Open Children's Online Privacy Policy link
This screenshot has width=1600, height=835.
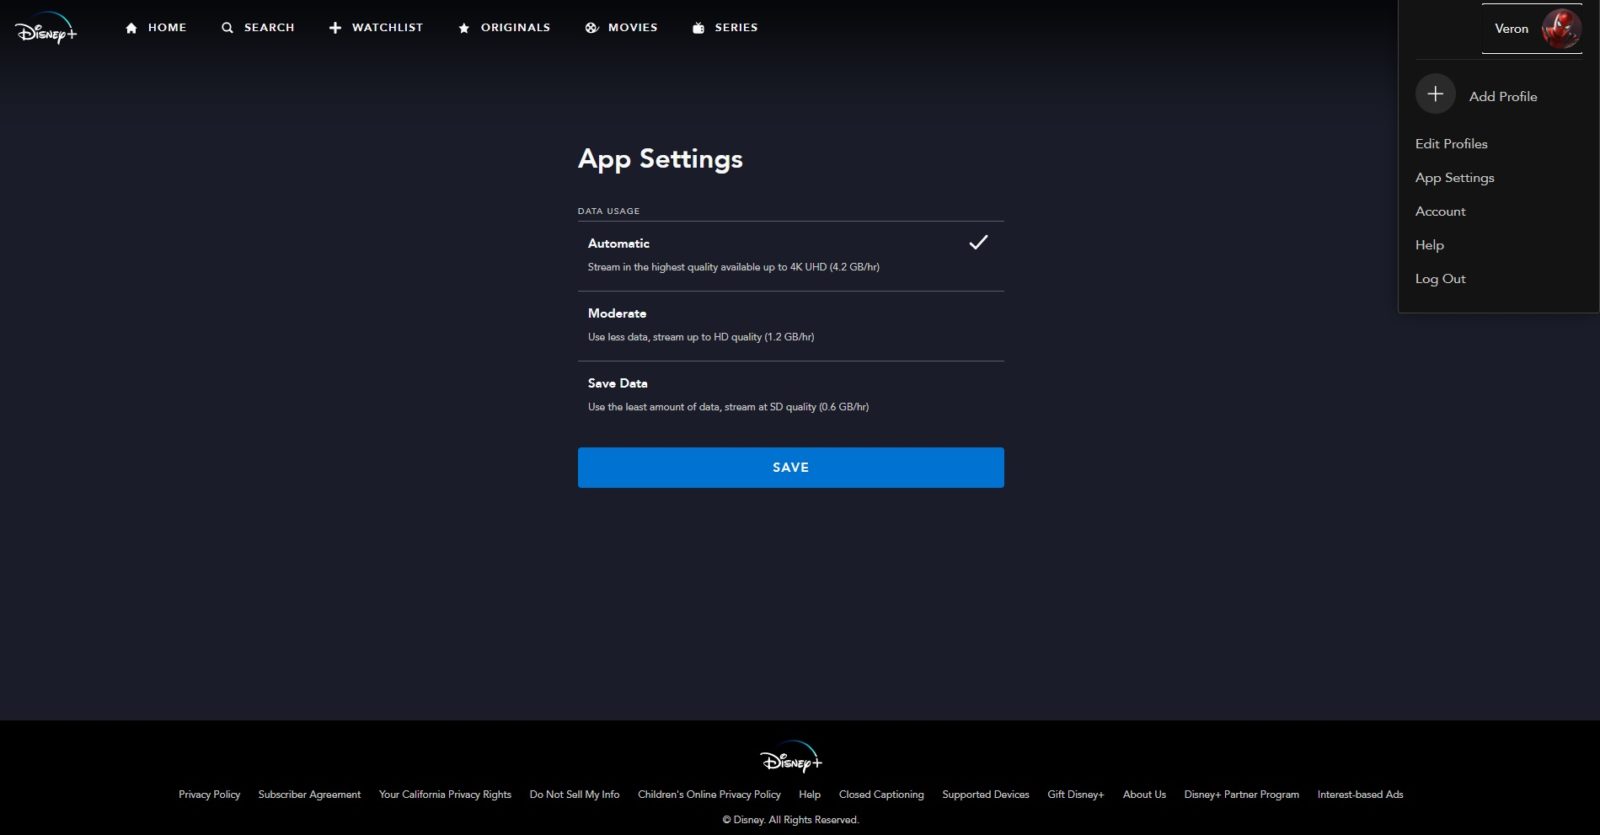tap(709, 795)
